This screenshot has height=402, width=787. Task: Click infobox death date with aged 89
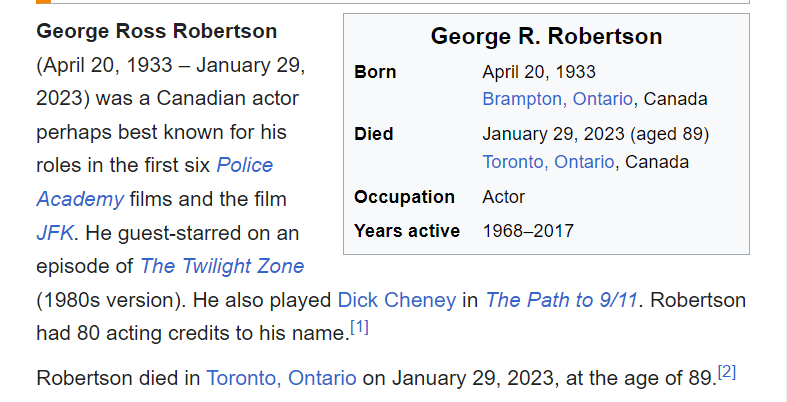pos(595,134)
